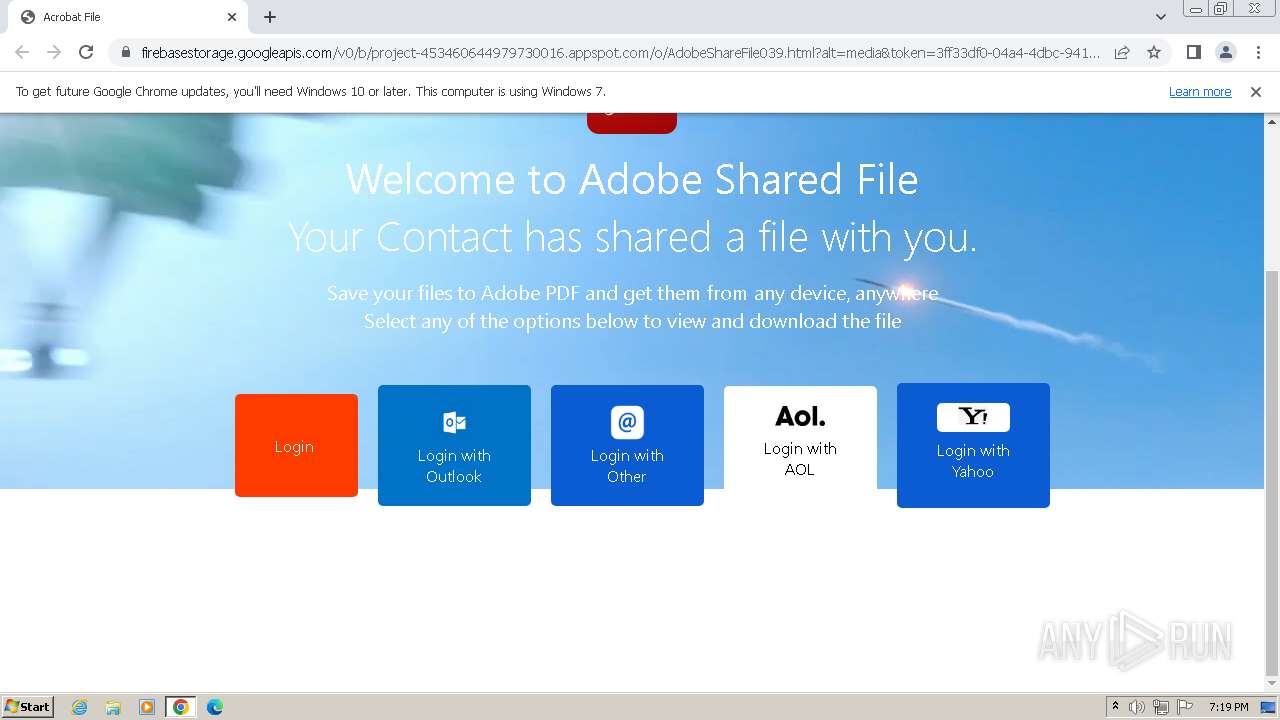Open a new browser tab
The image size is (1280, 720).
tap(270, 17)
